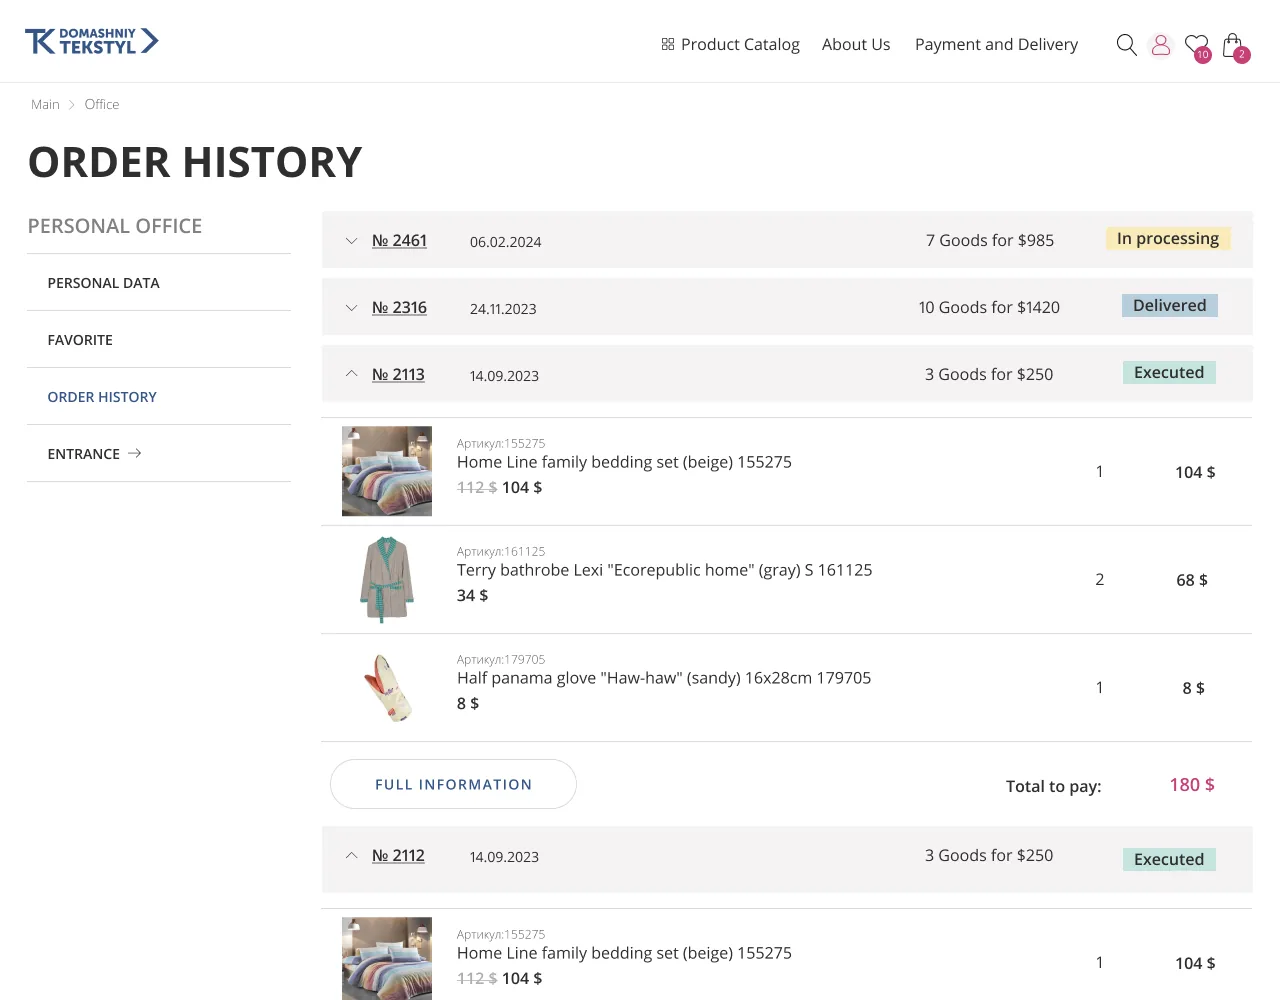Screen dimensions: 1280x1000
Task: Expand order № 2461 chevron
Action: point(351,241)
